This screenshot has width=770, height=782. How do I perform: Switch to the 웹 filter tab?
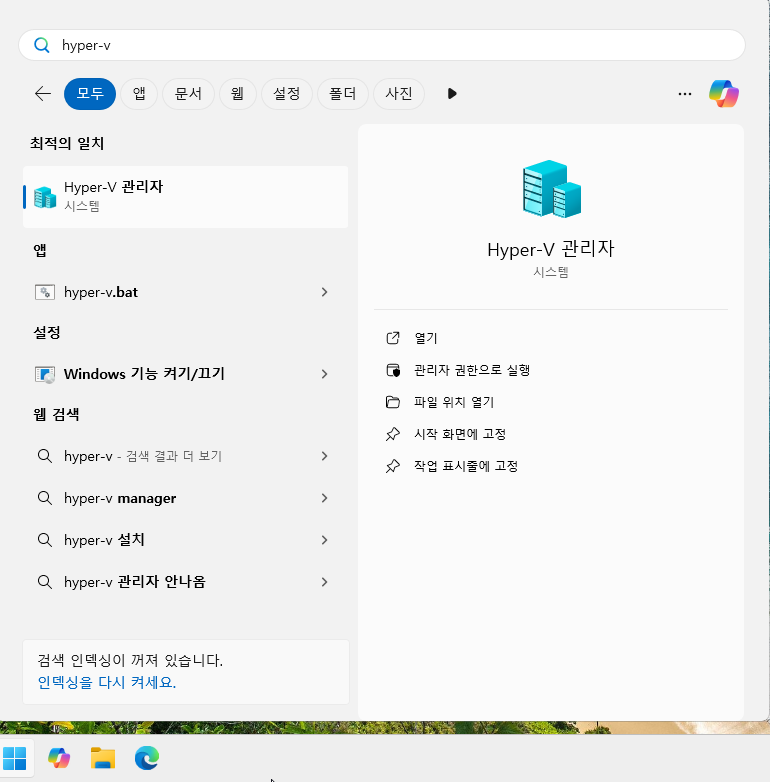(x=237, y=93)
